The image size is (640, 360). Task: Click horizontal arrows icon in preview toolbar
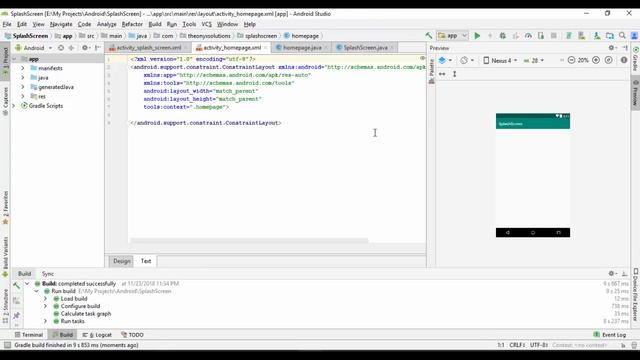442,74
